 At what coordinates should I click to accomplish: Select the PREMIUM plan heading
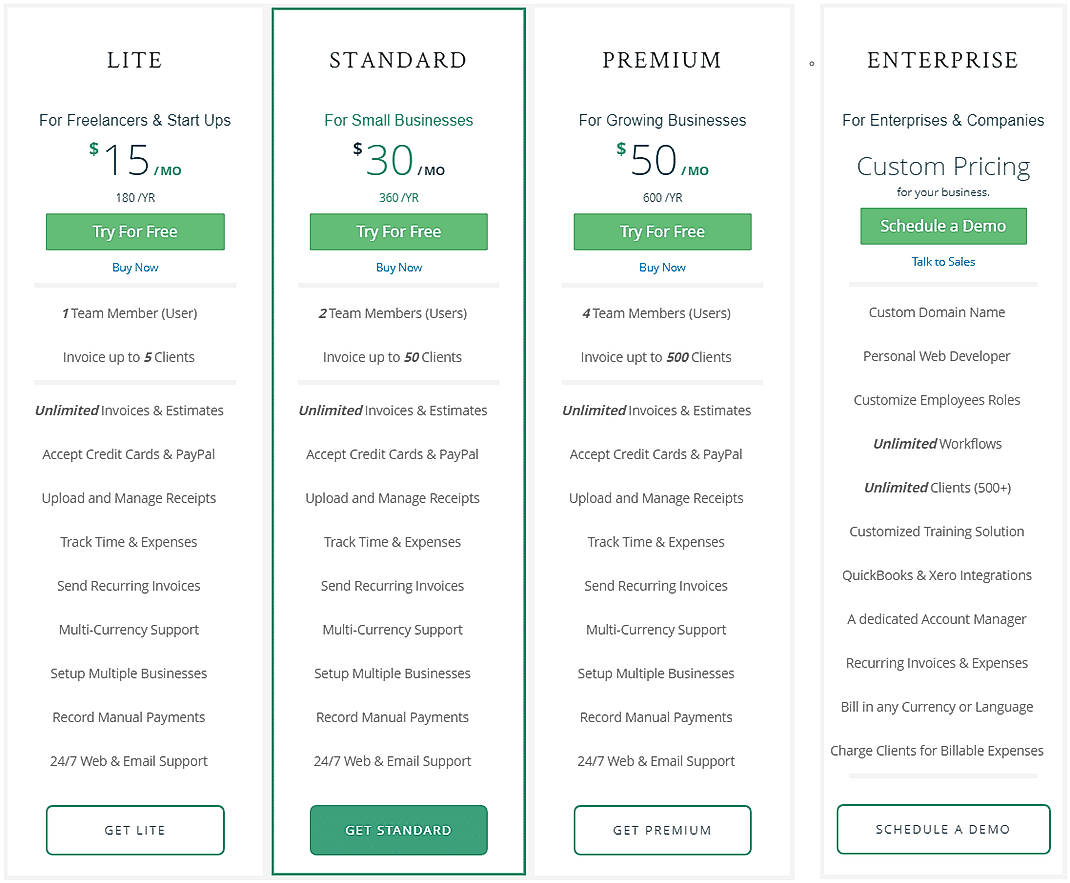coord(662,60)
